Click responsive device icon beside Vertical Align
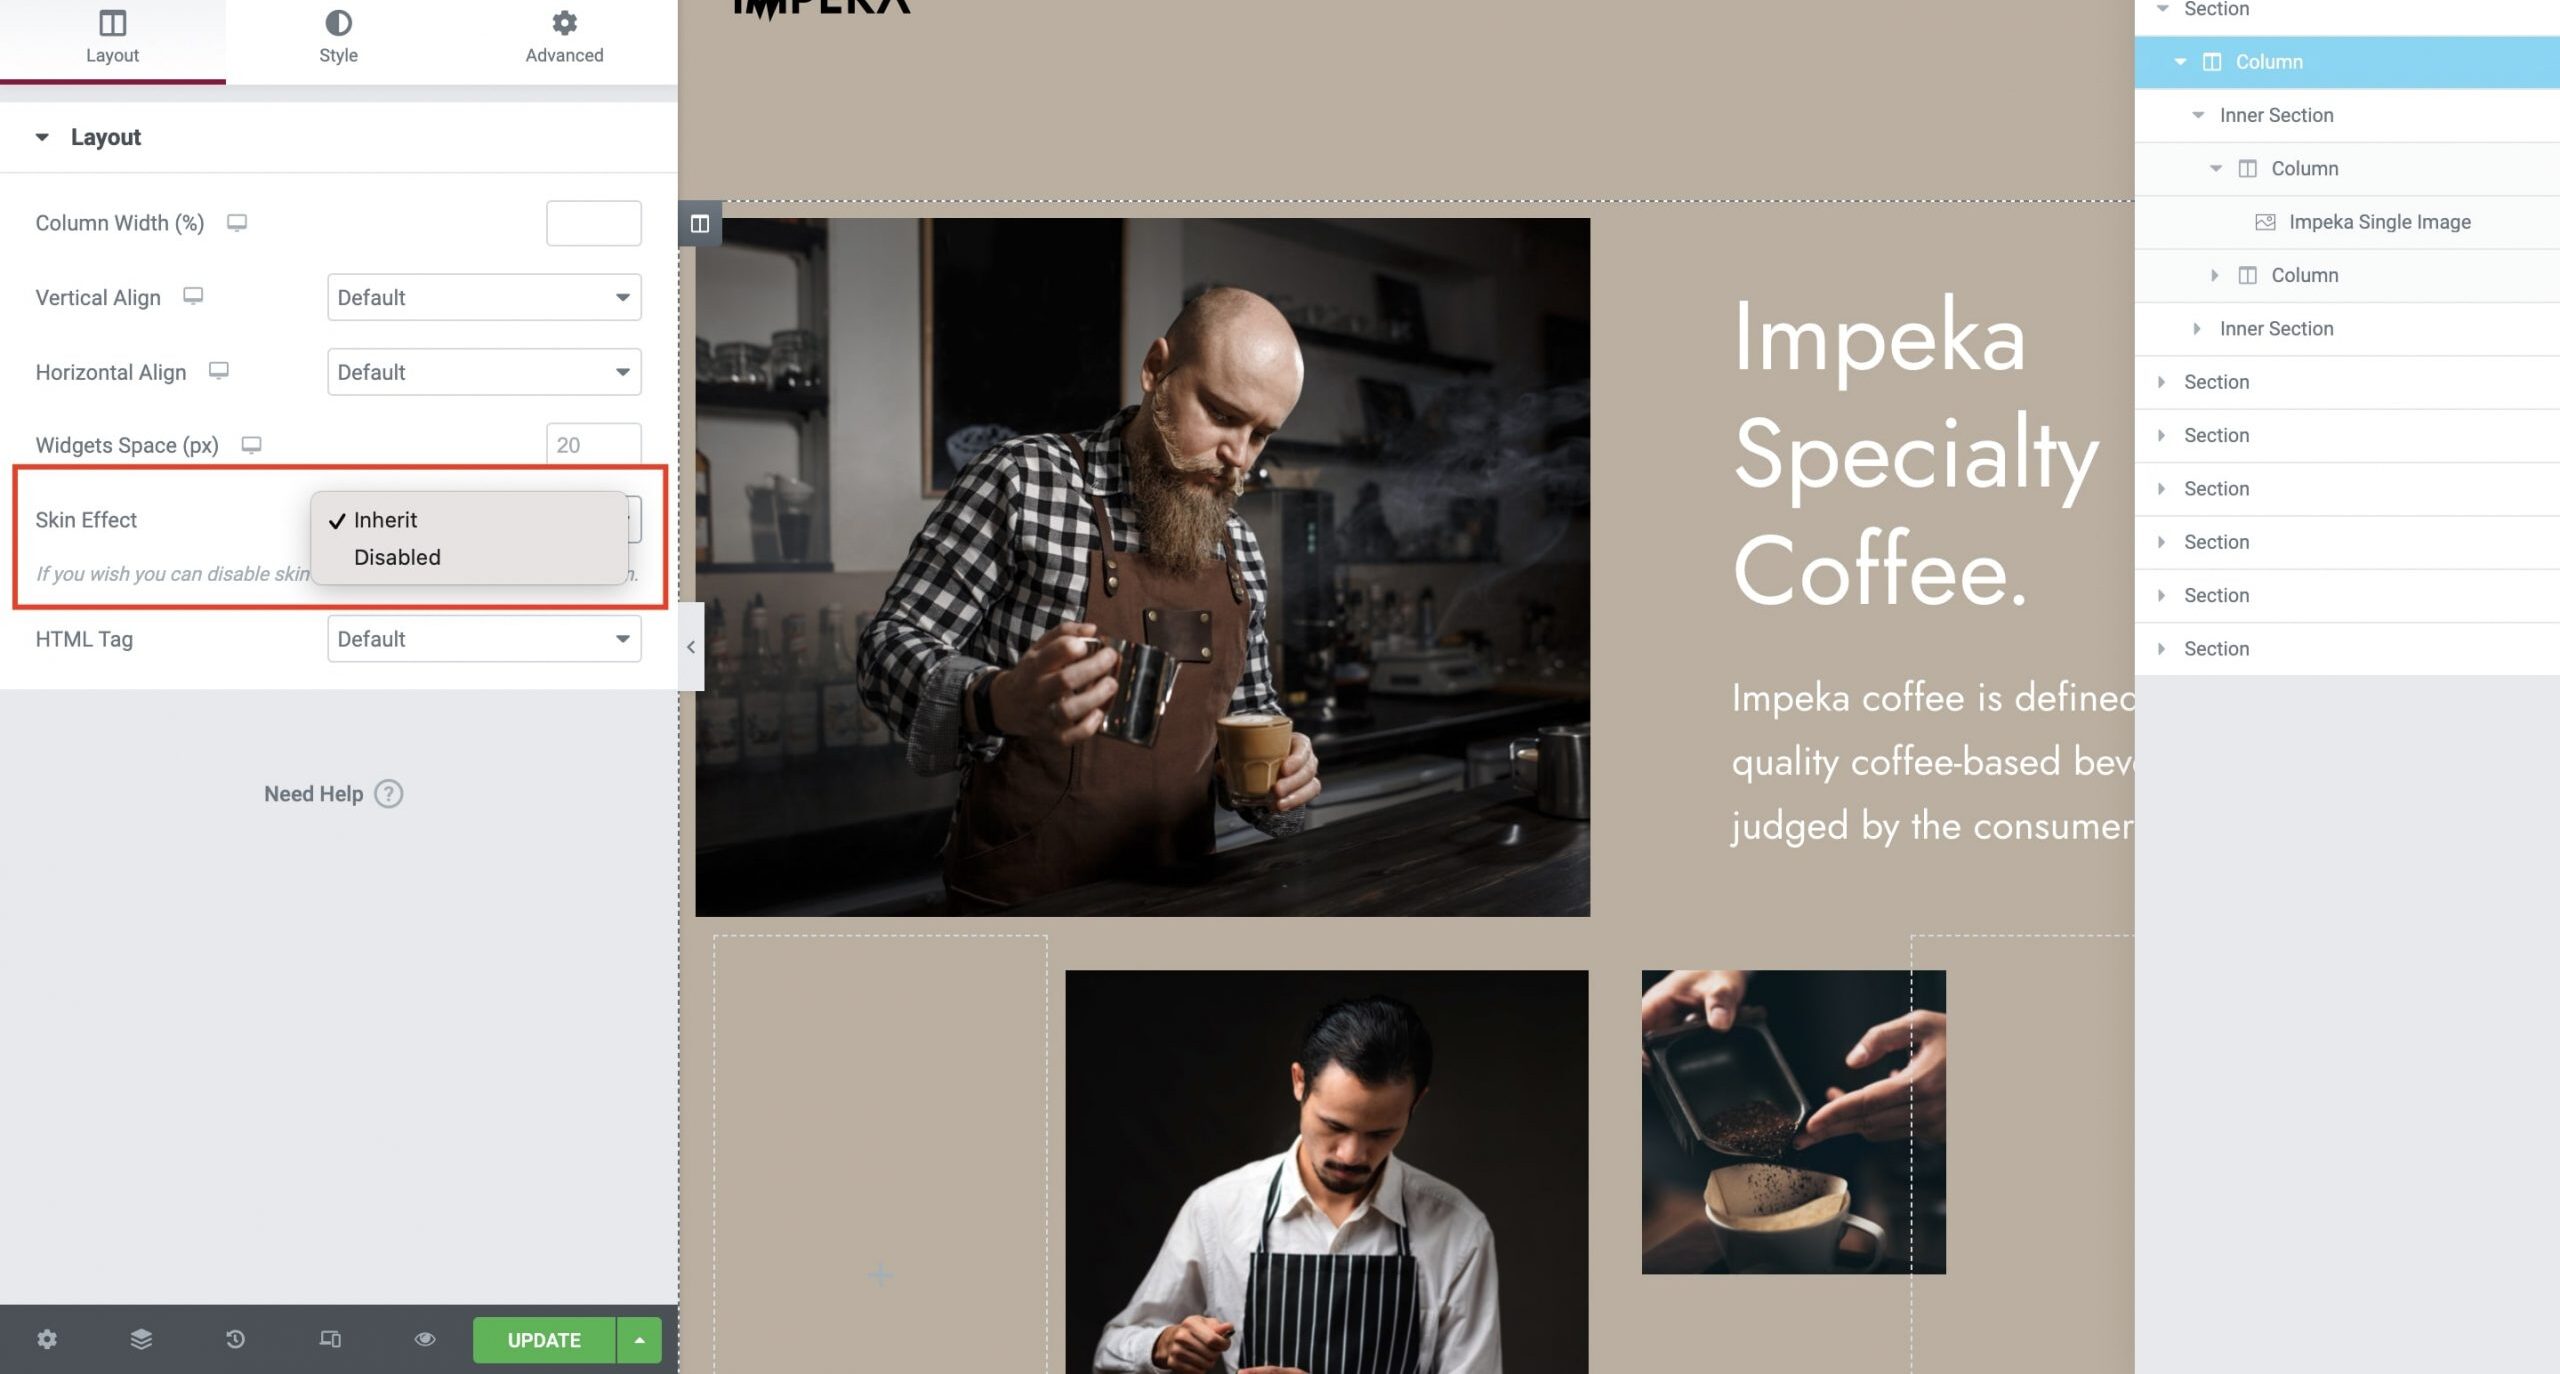2560x1374 pixels. click(193, 296)
